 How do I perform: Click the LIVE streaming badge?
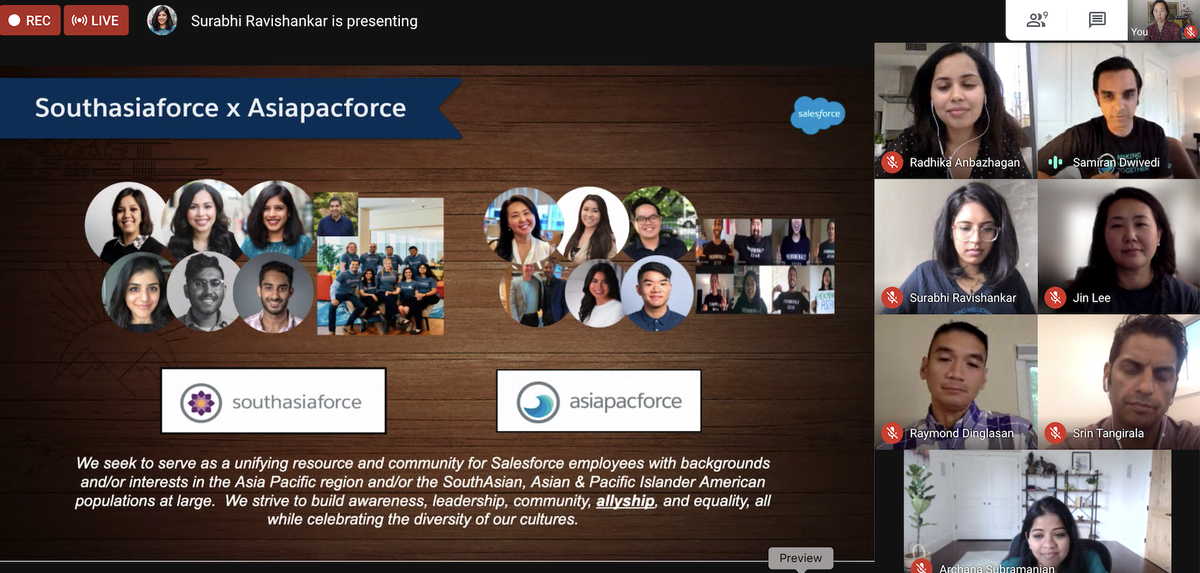96,20
